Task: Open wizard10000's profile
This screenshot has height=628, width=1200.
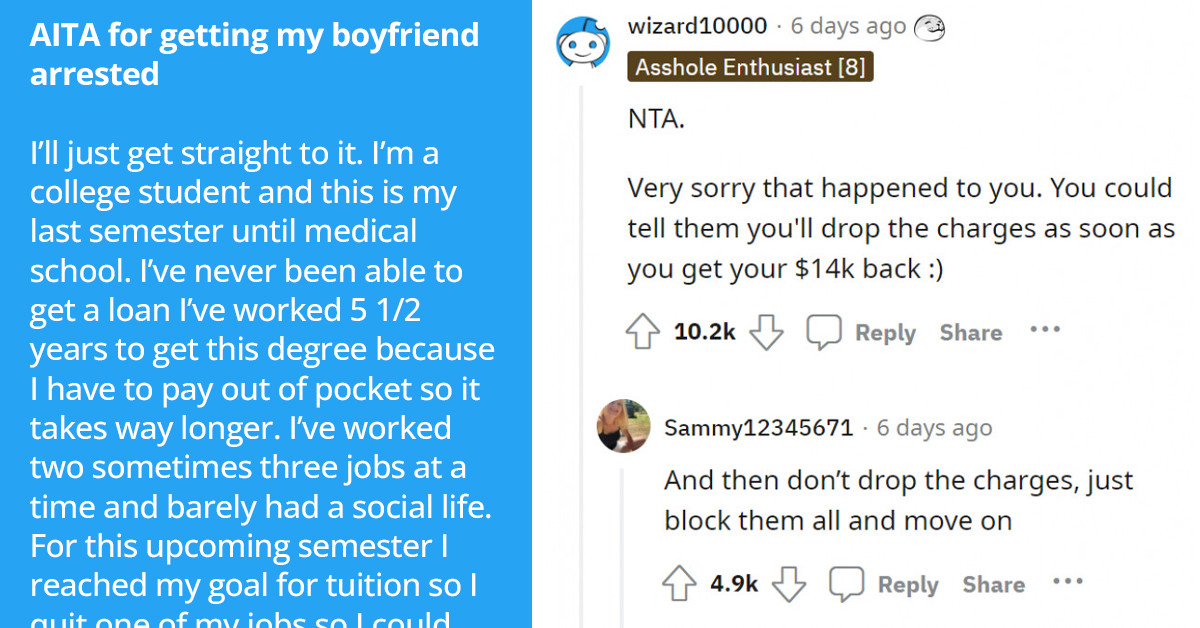Action: pos(699,26)
